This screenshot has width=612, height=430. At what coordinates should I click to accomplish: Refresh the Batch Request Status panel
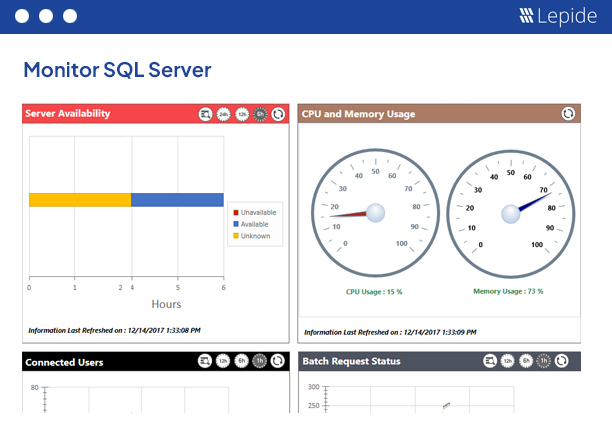[x=562, y=361]
